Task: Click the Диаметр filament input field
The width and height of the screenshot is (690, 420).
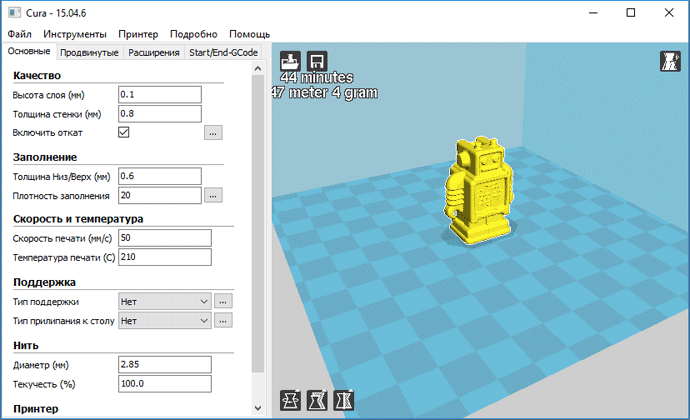Action: point(165,365)
